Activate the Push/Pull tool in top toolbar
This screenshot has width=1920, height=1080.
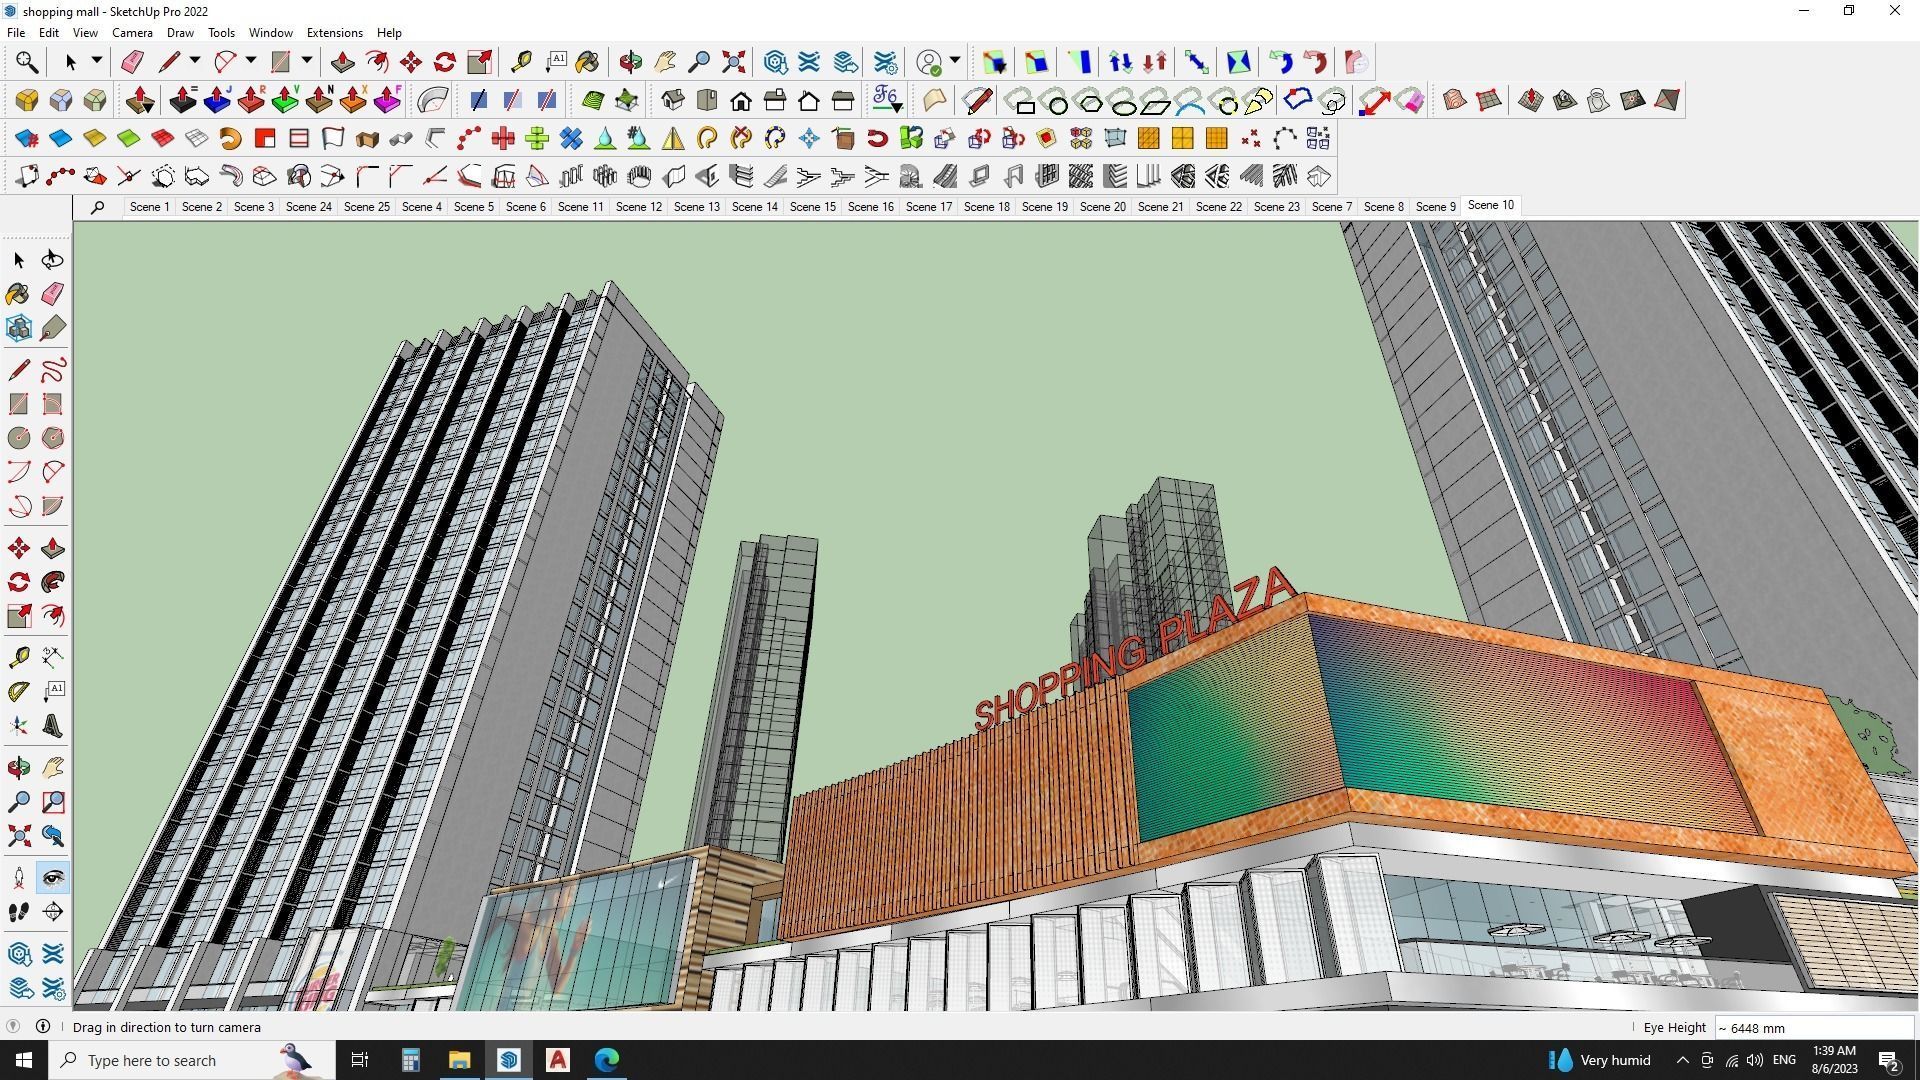342,62
